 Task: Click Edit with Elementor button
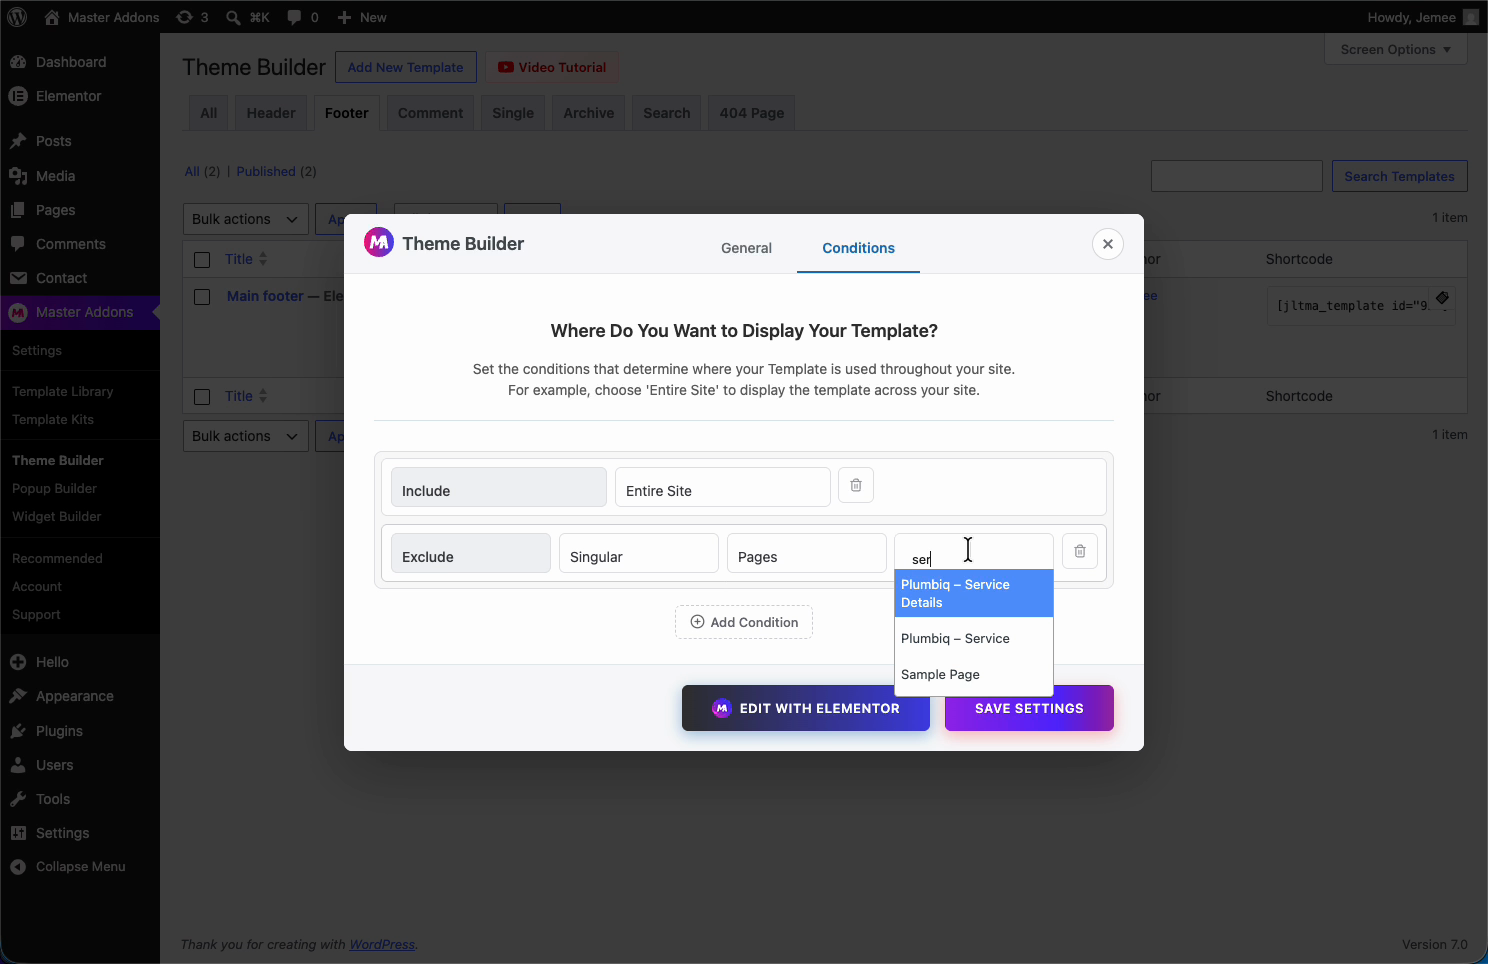tap(806, 708)
